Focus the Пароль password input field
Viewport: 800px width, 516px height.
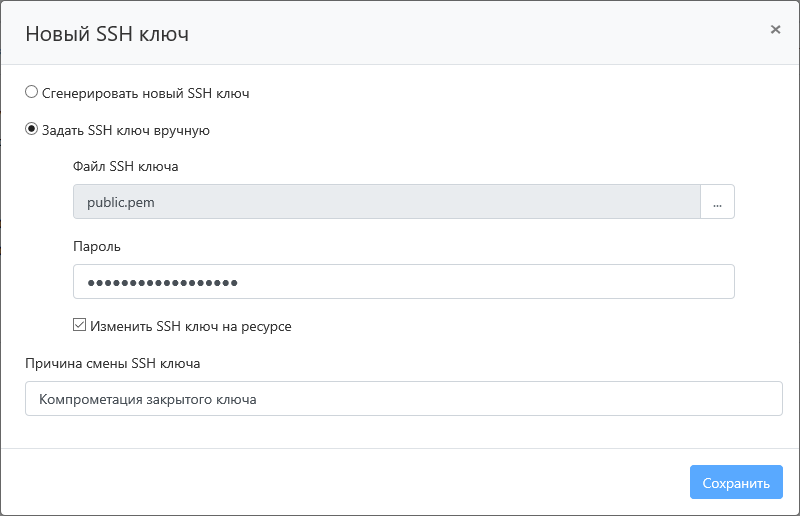(403, 282)
